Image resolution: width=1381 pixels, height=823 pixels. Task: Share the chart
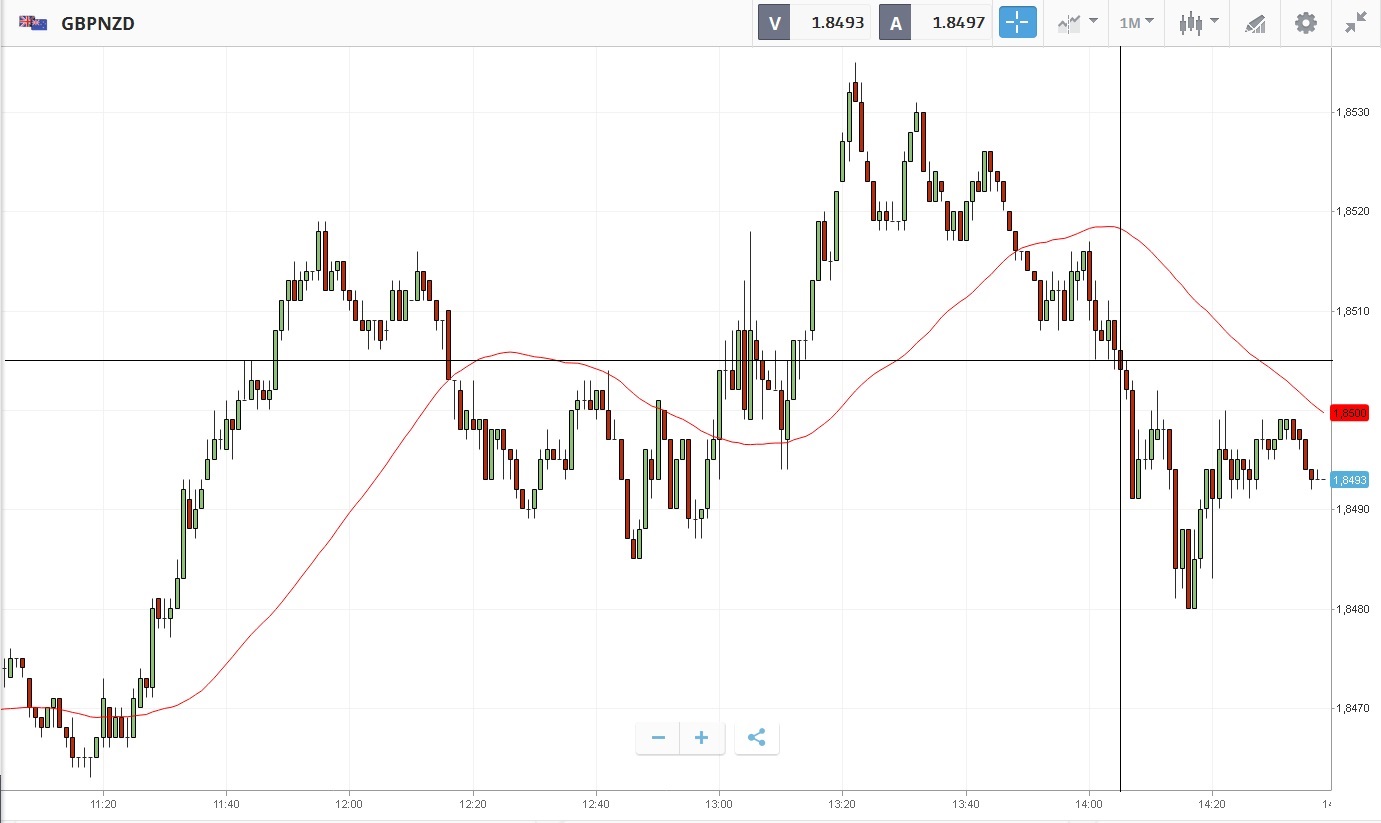pyautogui.click(x=757, y=738)
